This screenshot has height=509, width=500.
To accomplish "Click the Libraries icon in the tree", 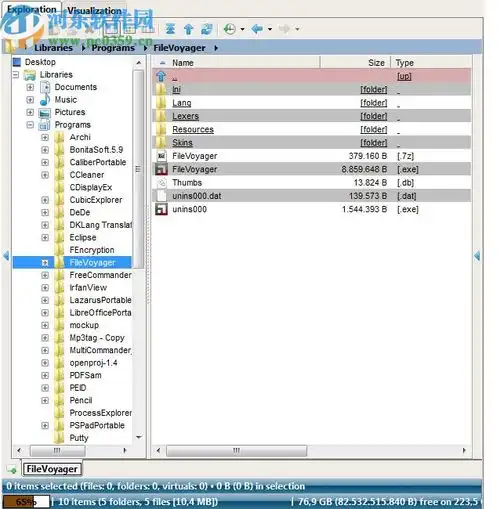I will (30, 75).
